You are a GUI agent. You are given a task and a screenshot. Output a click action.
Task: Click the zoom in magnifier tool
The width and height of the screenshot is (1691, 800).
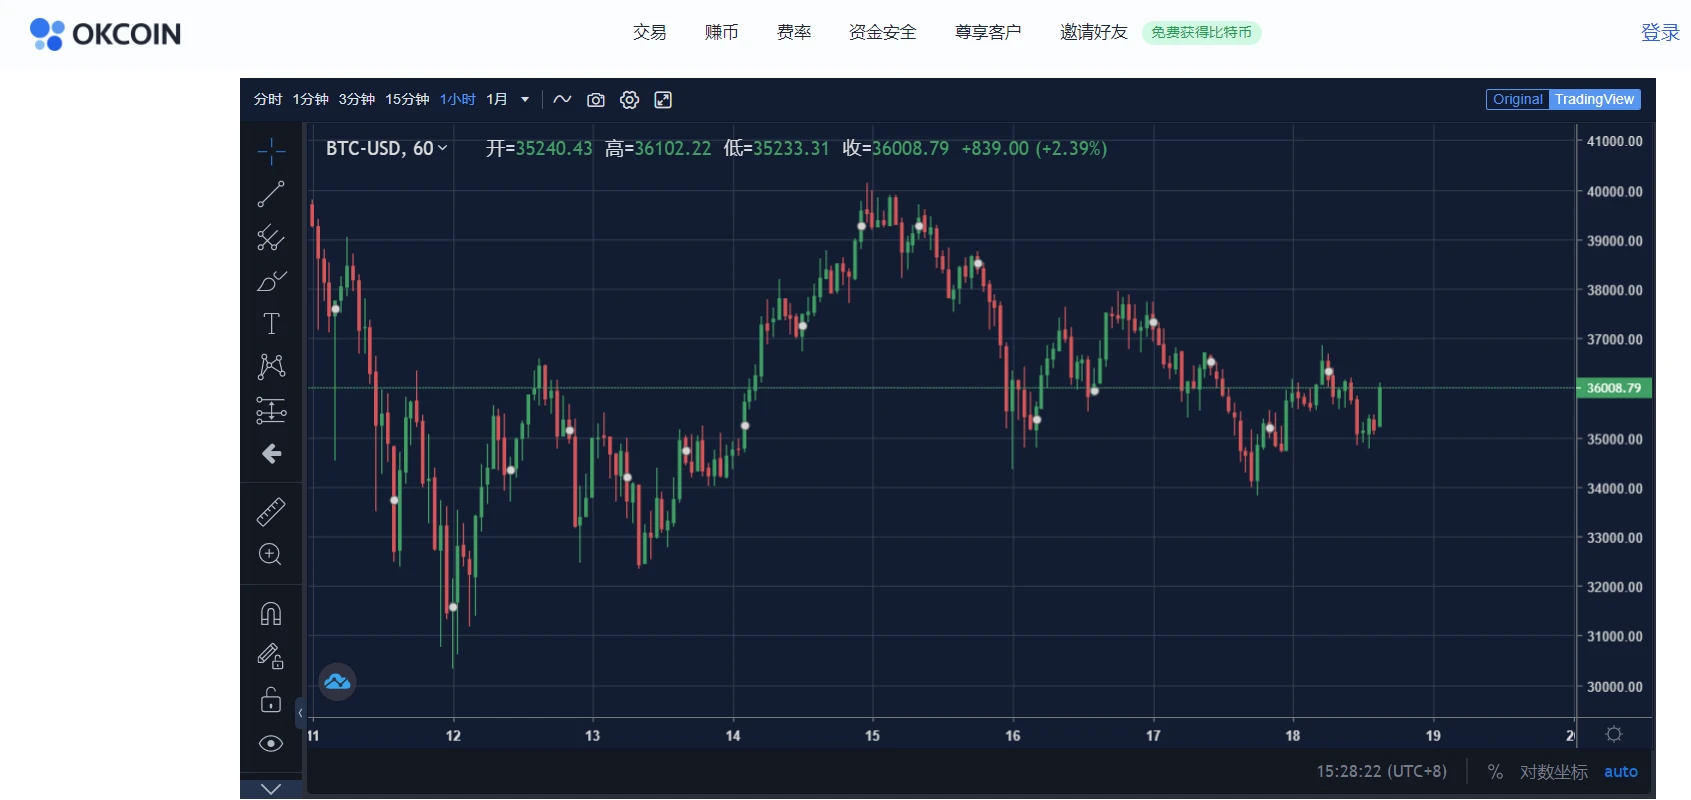click(271, 554)
